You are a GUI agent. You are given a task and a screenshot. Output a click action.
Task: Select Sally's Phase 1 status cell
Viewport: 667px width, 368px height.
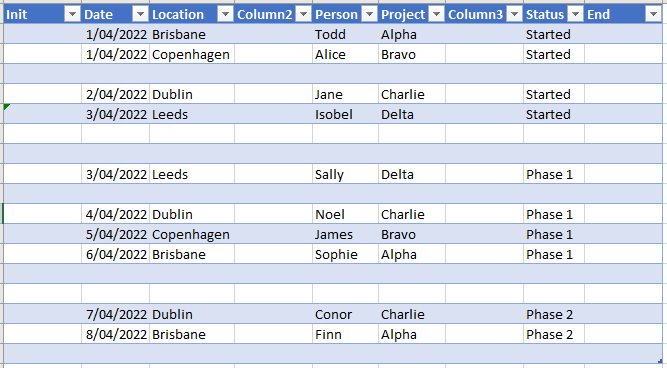coord(554,174)
